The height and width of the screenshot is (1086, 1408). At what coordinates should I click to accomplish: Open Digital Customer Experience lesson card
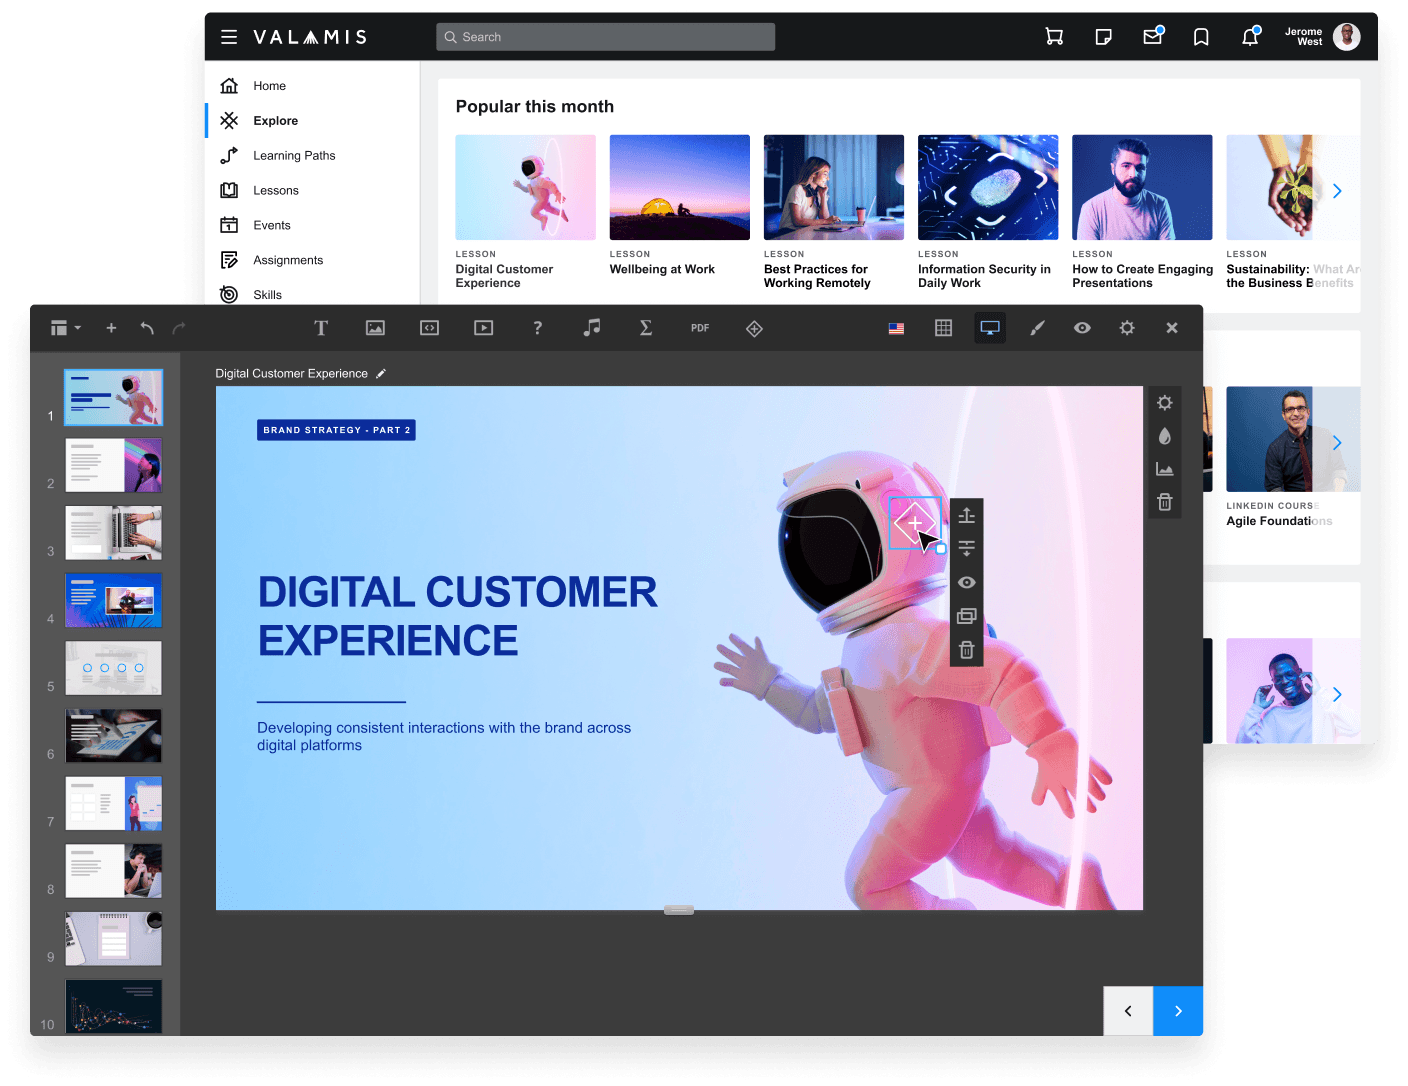[525, 212]
